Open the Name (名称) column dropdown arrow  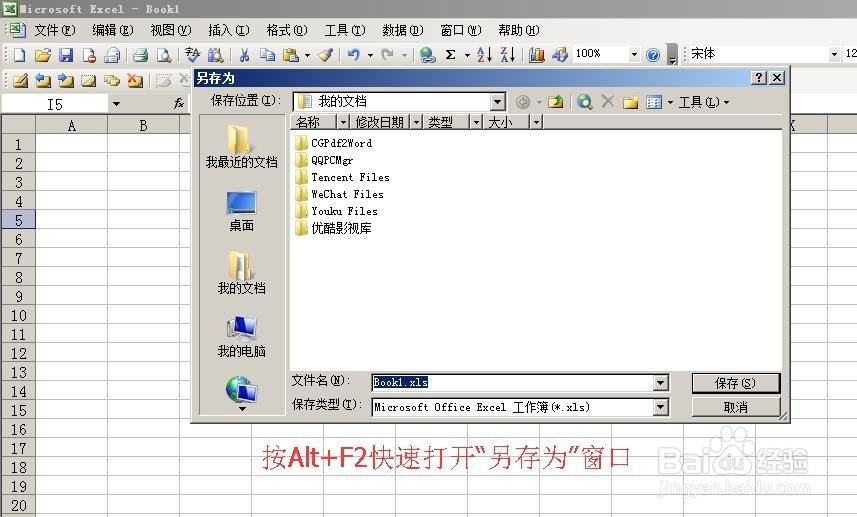tap(343, 122)
